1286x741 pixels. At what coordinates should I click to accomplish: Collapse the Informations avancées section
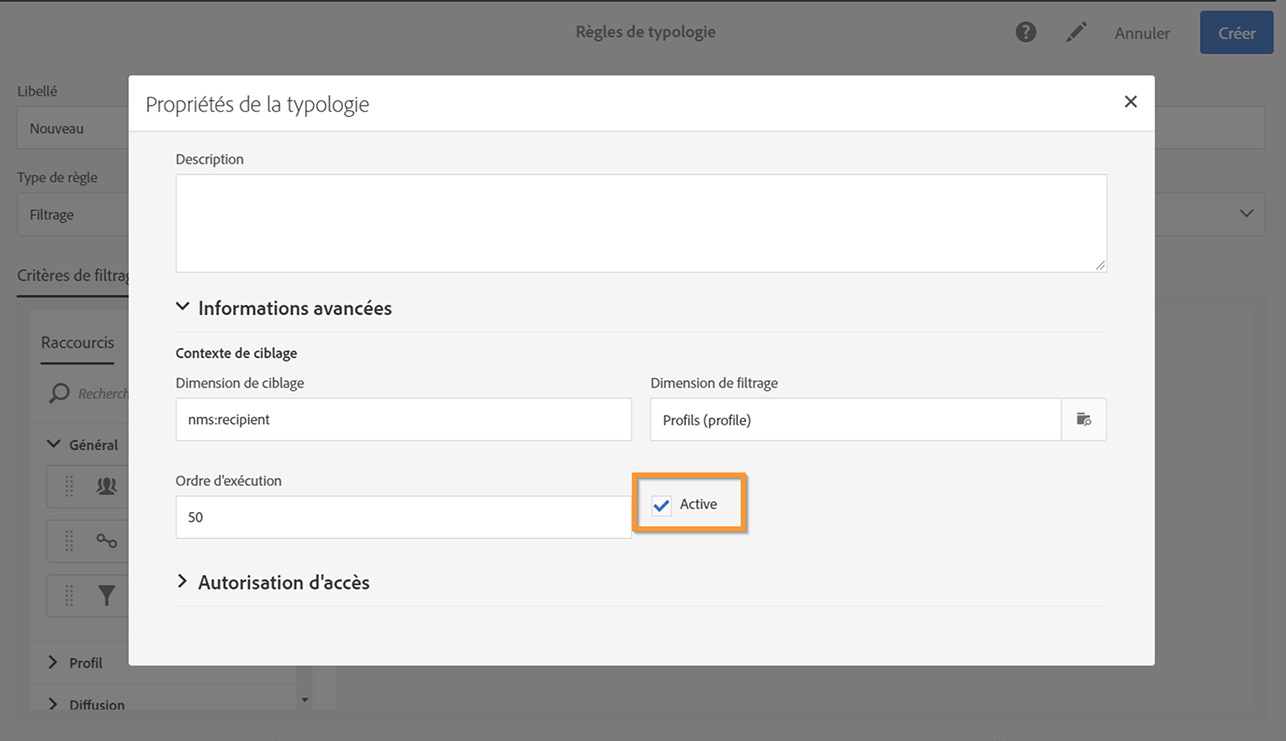tap(183, 308)
